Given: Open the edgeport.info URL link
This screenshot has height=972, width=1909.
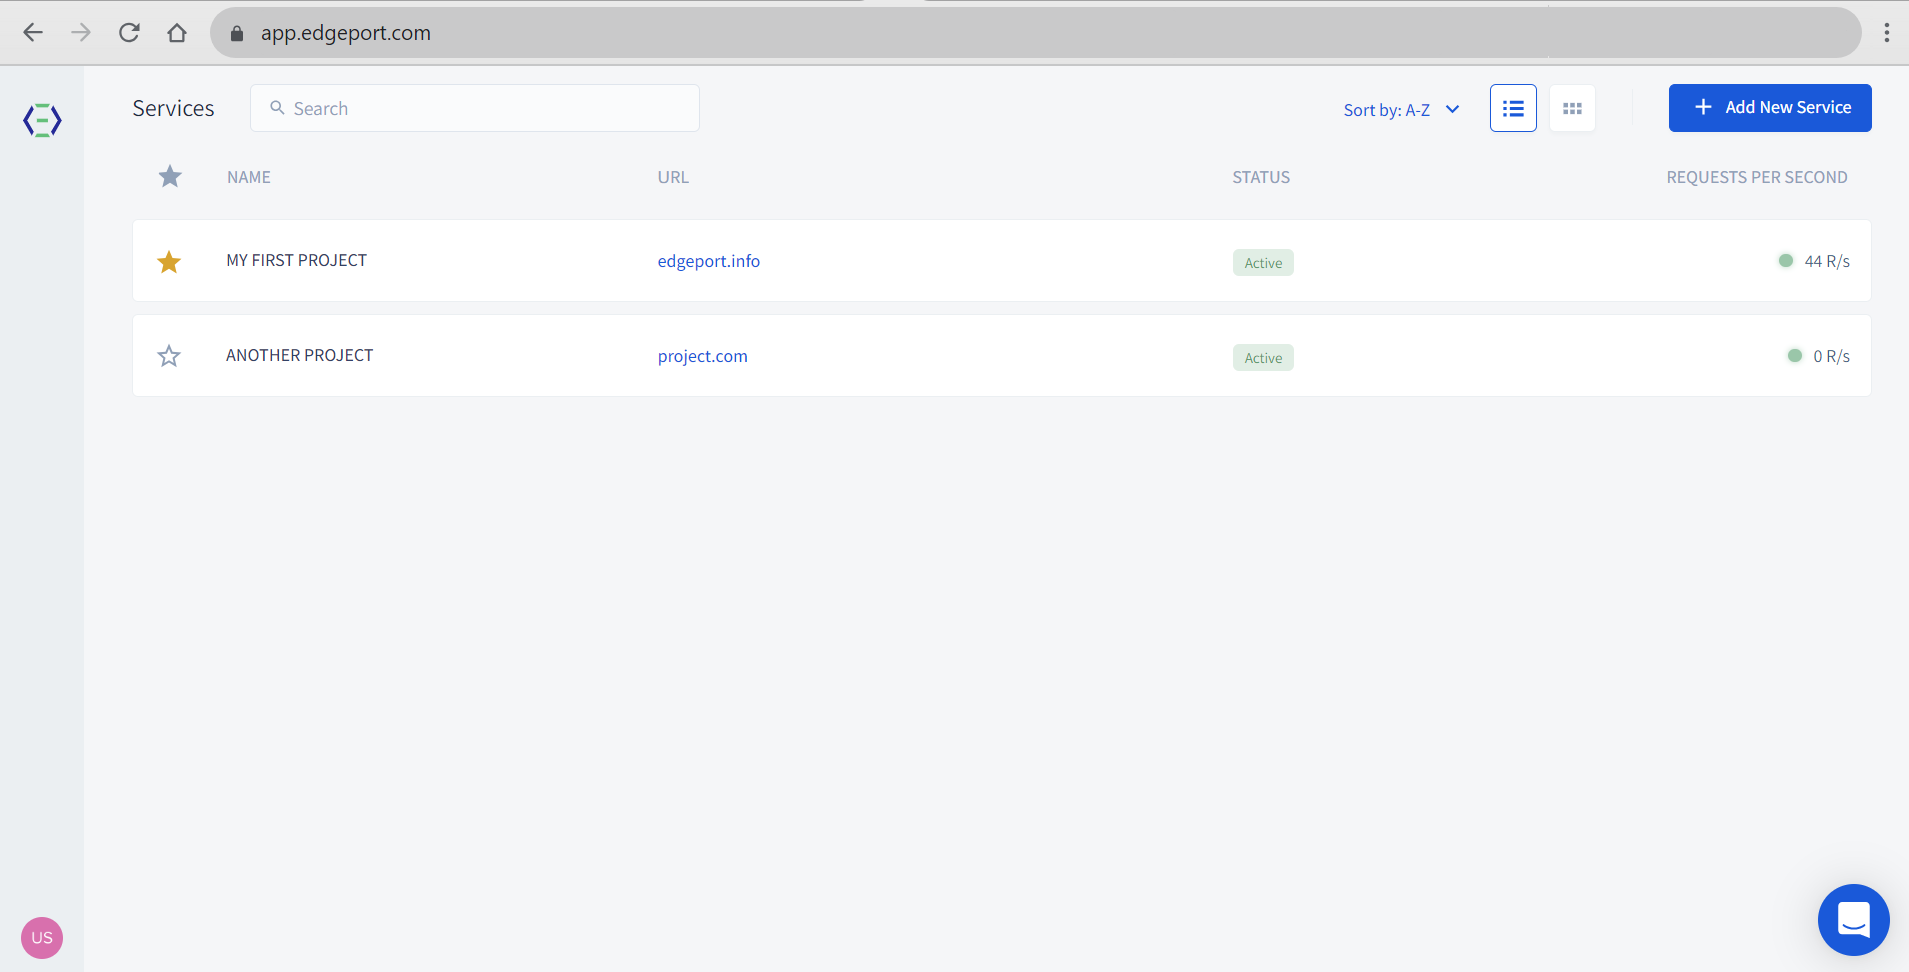Looking at the screenshot, I should click(x=708, y=261).
